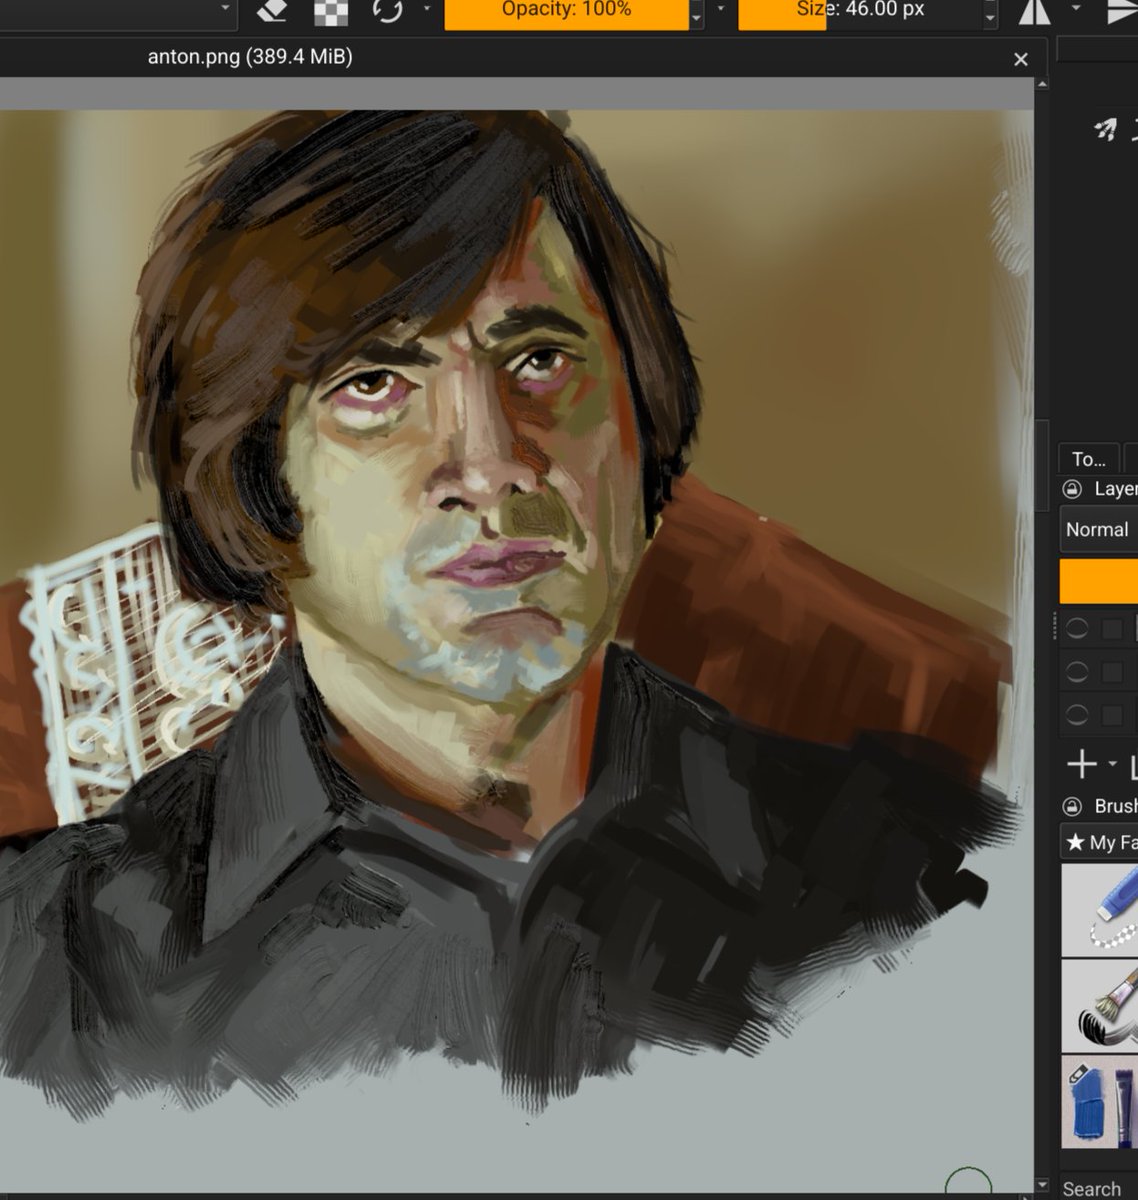Click the Opacity slider stepper arrows
This screenshot has width=1138, height=1200.
coord(696,14)
